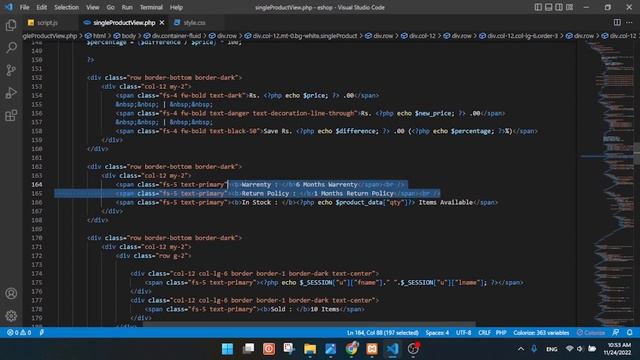Open the Accounts menu icon
This screenshot has height=360, width=640.
(x=11, y=293)
